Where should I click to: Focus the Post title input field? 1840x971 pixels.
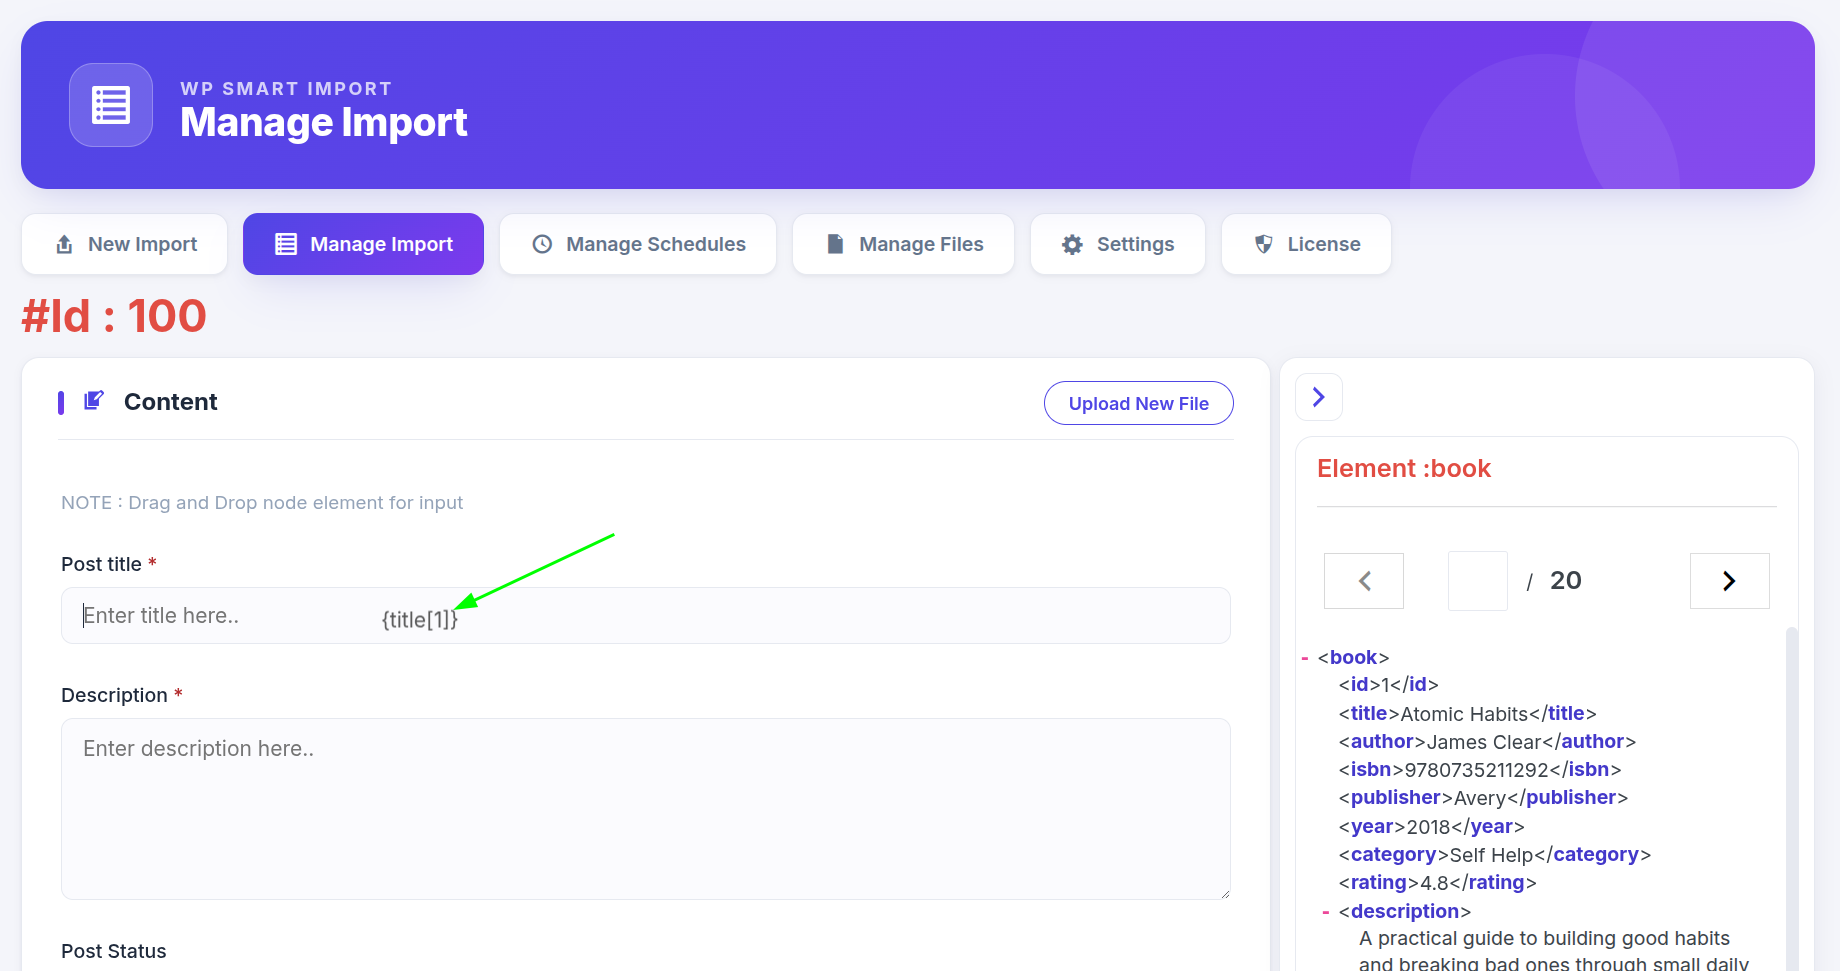pyautogui.click(x=646, y=616)
